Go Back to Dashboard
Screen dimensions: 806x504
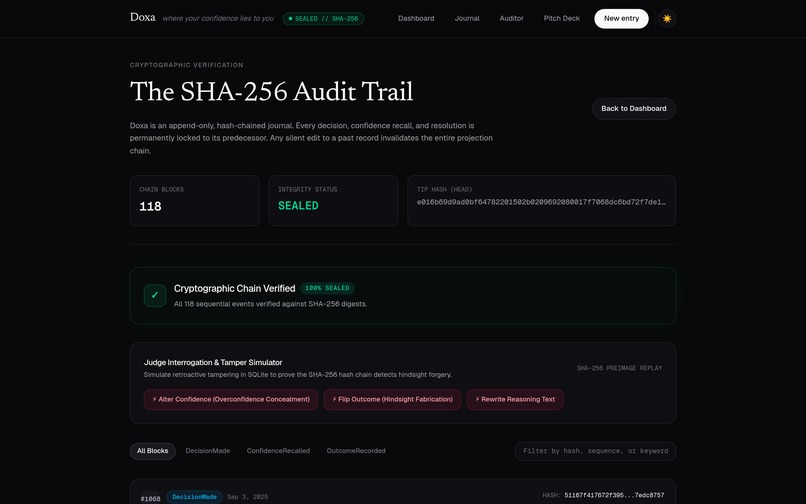633,109
